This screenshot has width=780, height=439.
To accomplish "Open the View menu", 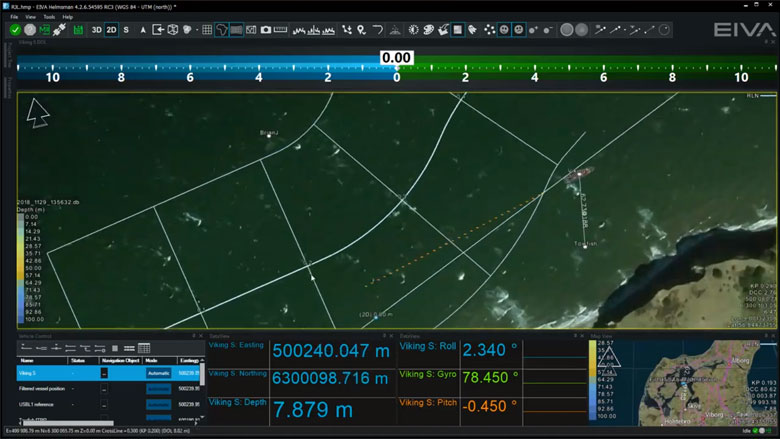I will [31, 17].
